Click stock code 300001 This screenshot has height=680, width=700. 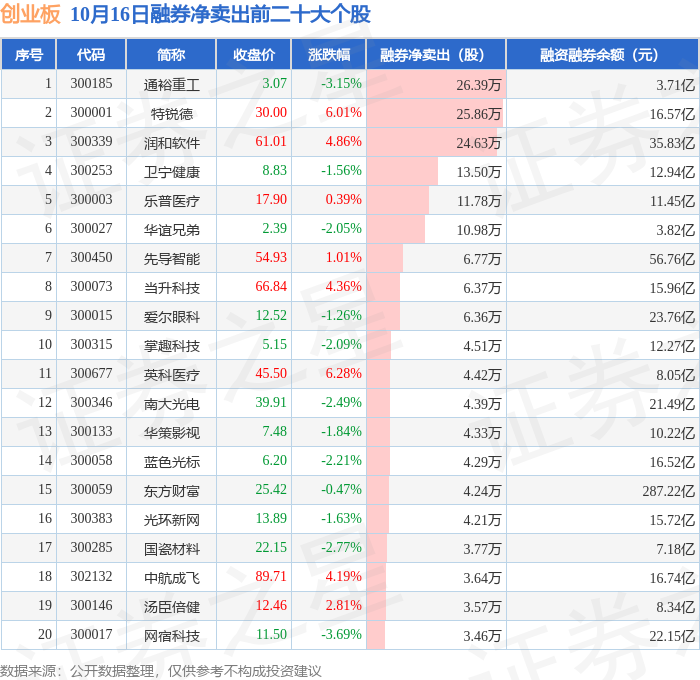[x=91, y=113]
